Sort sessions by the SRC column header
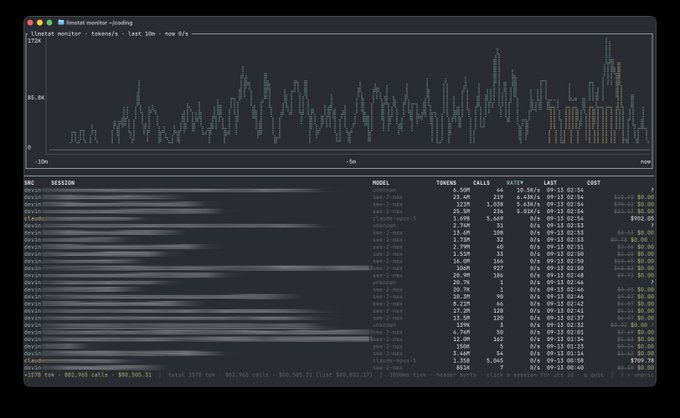680x418 pixels. (x=29, y=183)
